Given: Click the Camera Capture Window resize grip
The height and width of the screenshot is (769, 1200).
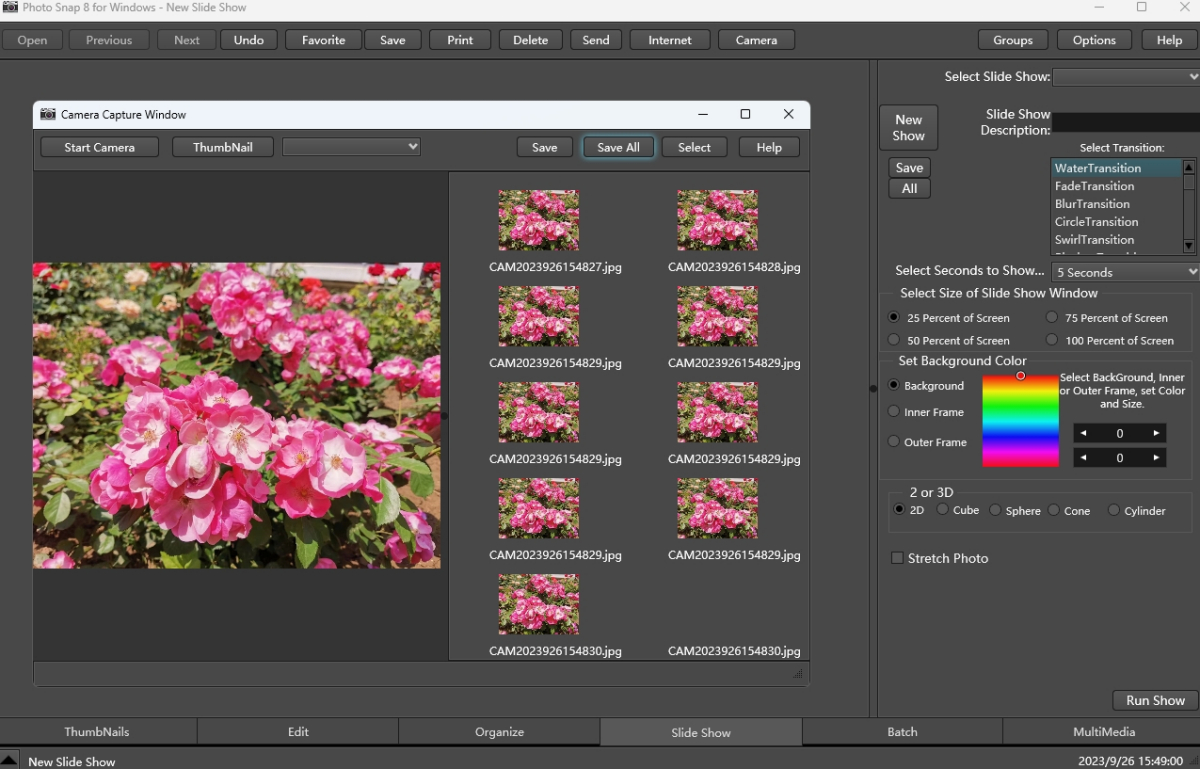Looking at the screenshot, I should (x=798, y=674).
